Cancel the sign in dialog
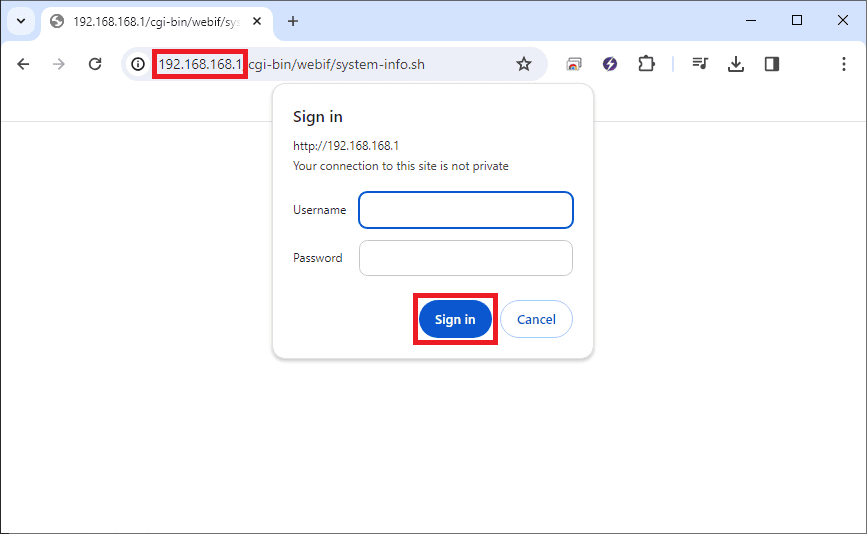 (x=536, y=319)
